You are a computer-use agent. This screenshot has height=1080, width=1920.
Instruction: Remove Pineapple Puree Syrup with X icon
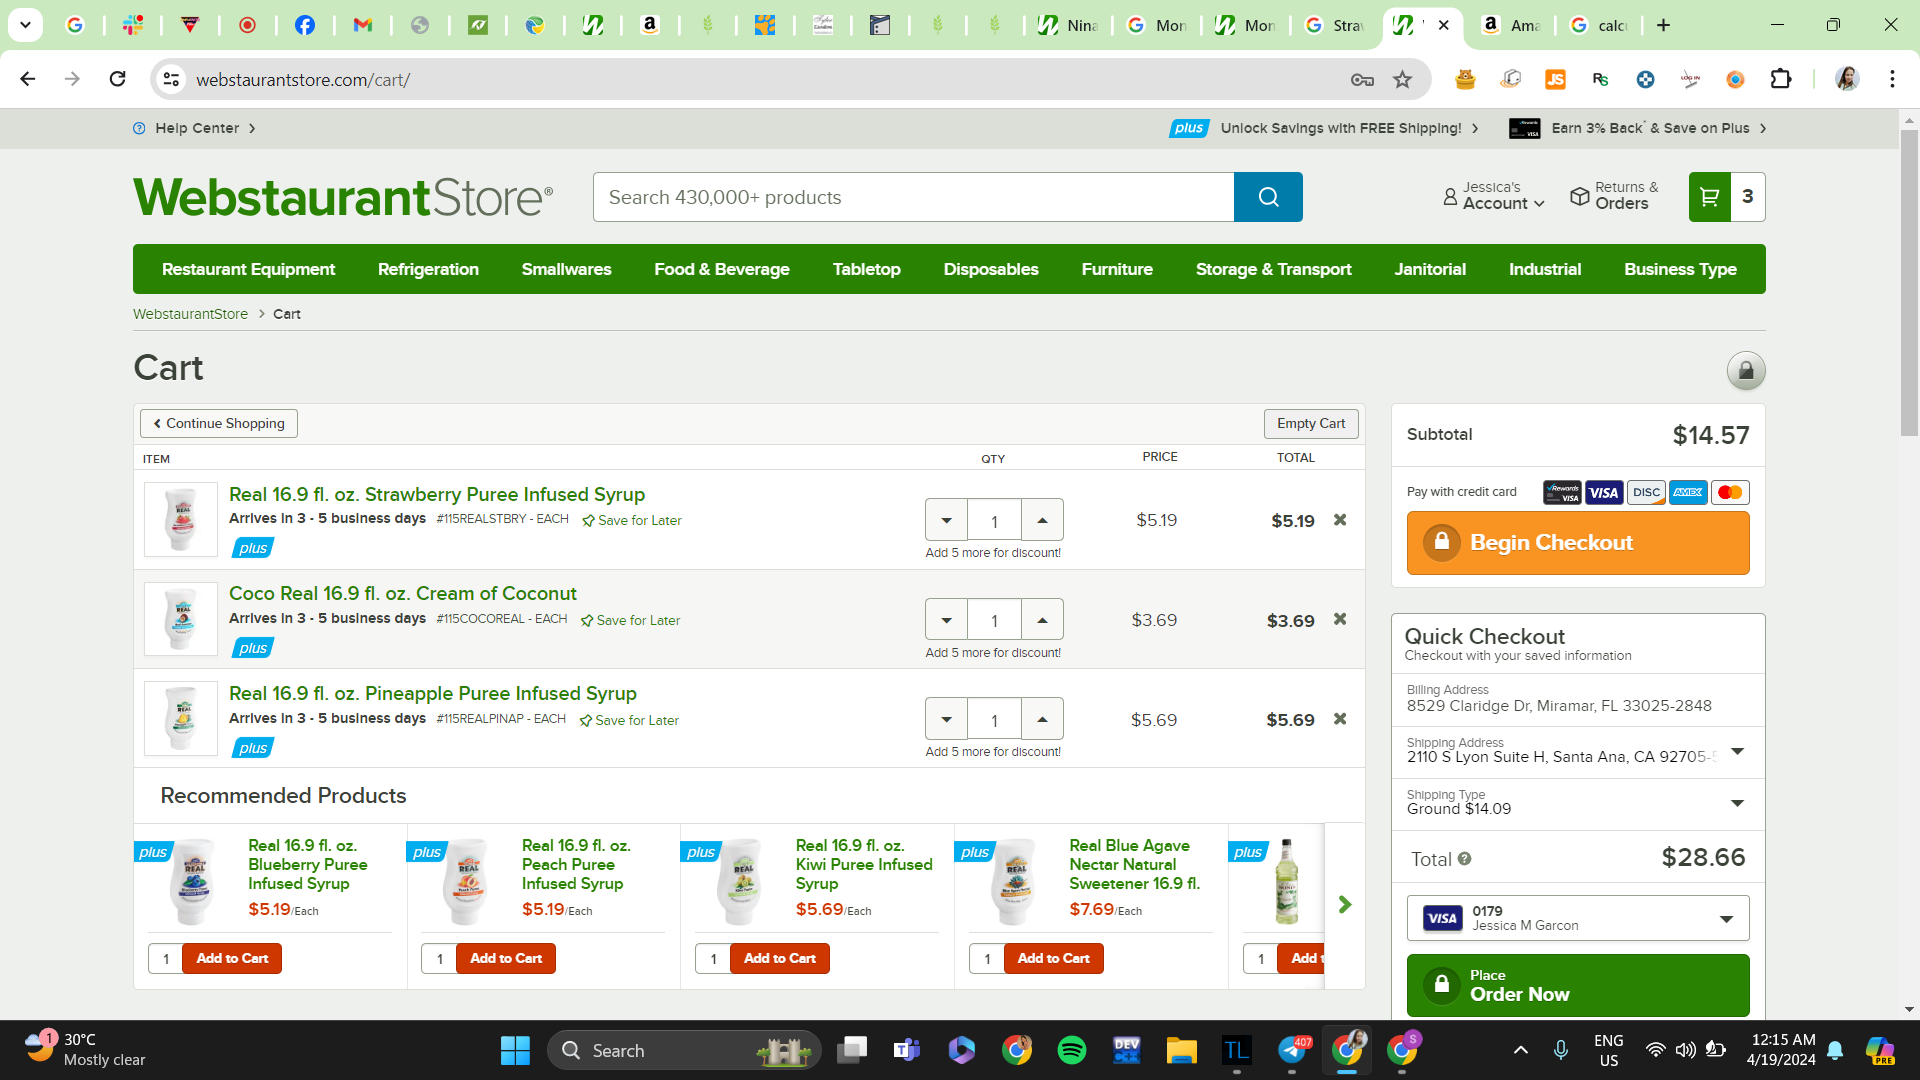(1340, 720)
